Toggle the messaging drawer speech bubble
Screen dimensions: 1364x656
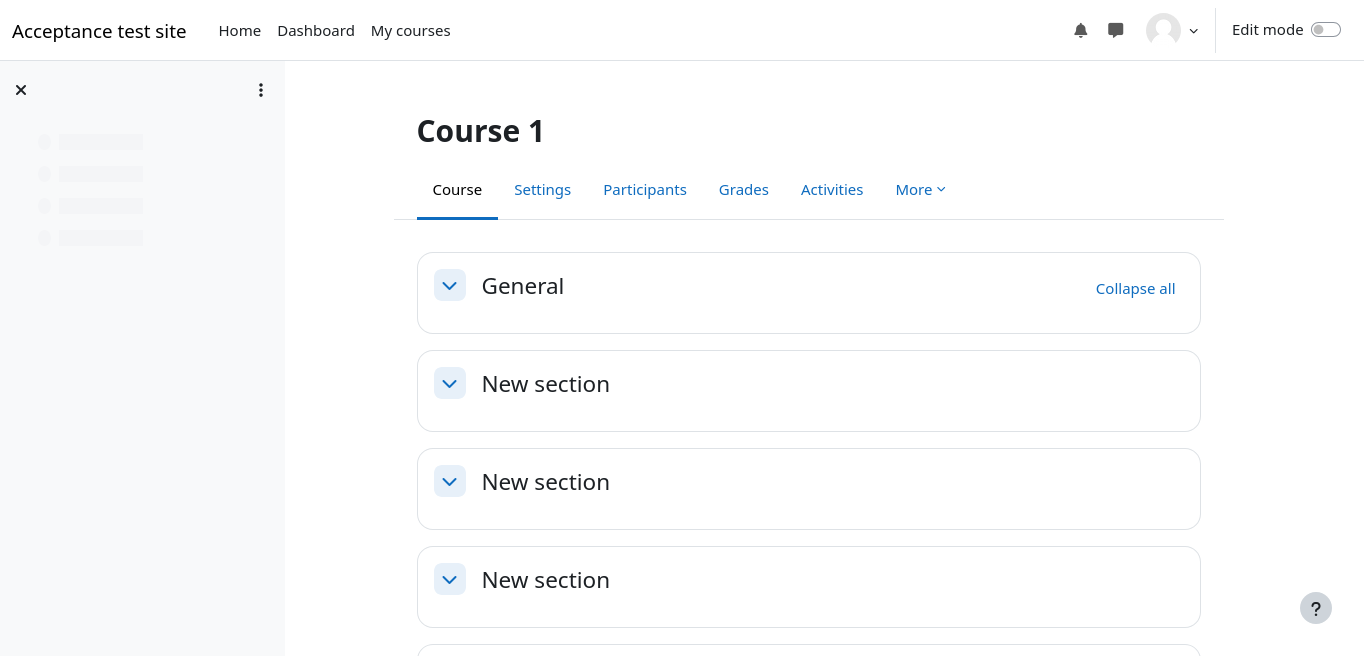pos(1116,30)
